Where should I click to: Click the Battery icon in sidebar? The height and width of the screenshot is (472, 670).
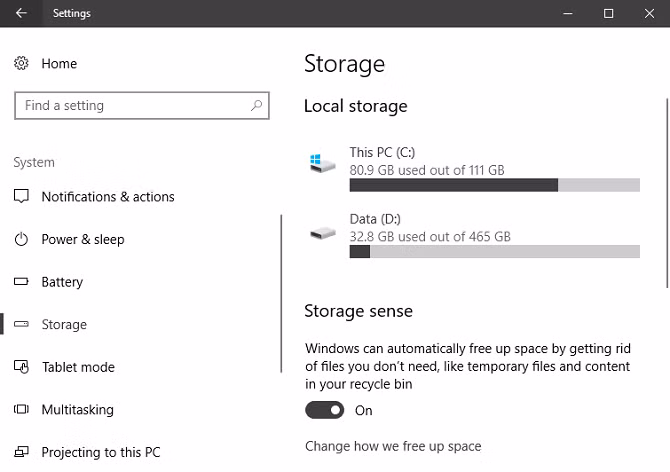22,282
